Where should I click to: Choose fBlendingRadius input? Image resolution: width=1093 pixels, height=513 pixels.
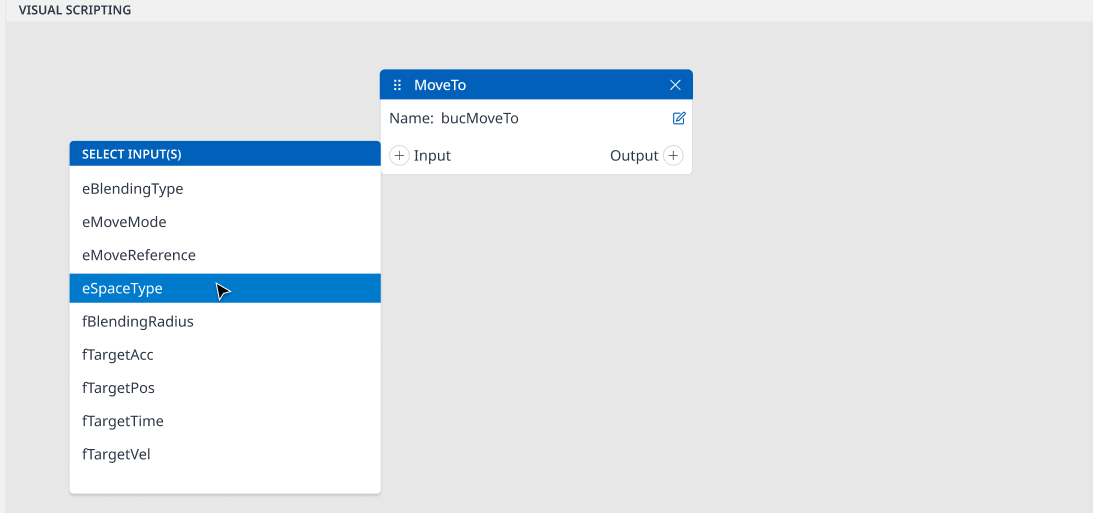point(225,322)
